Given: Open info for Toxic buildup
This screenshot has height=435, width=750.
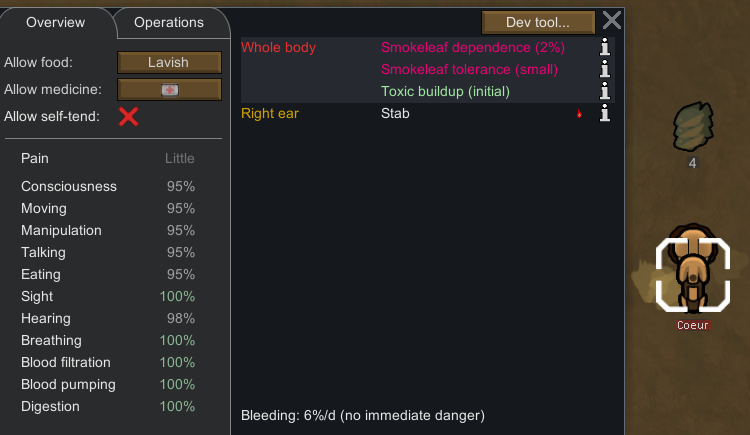Looking at the screenshot, I should pyautogui.click(x=605, y=91).
